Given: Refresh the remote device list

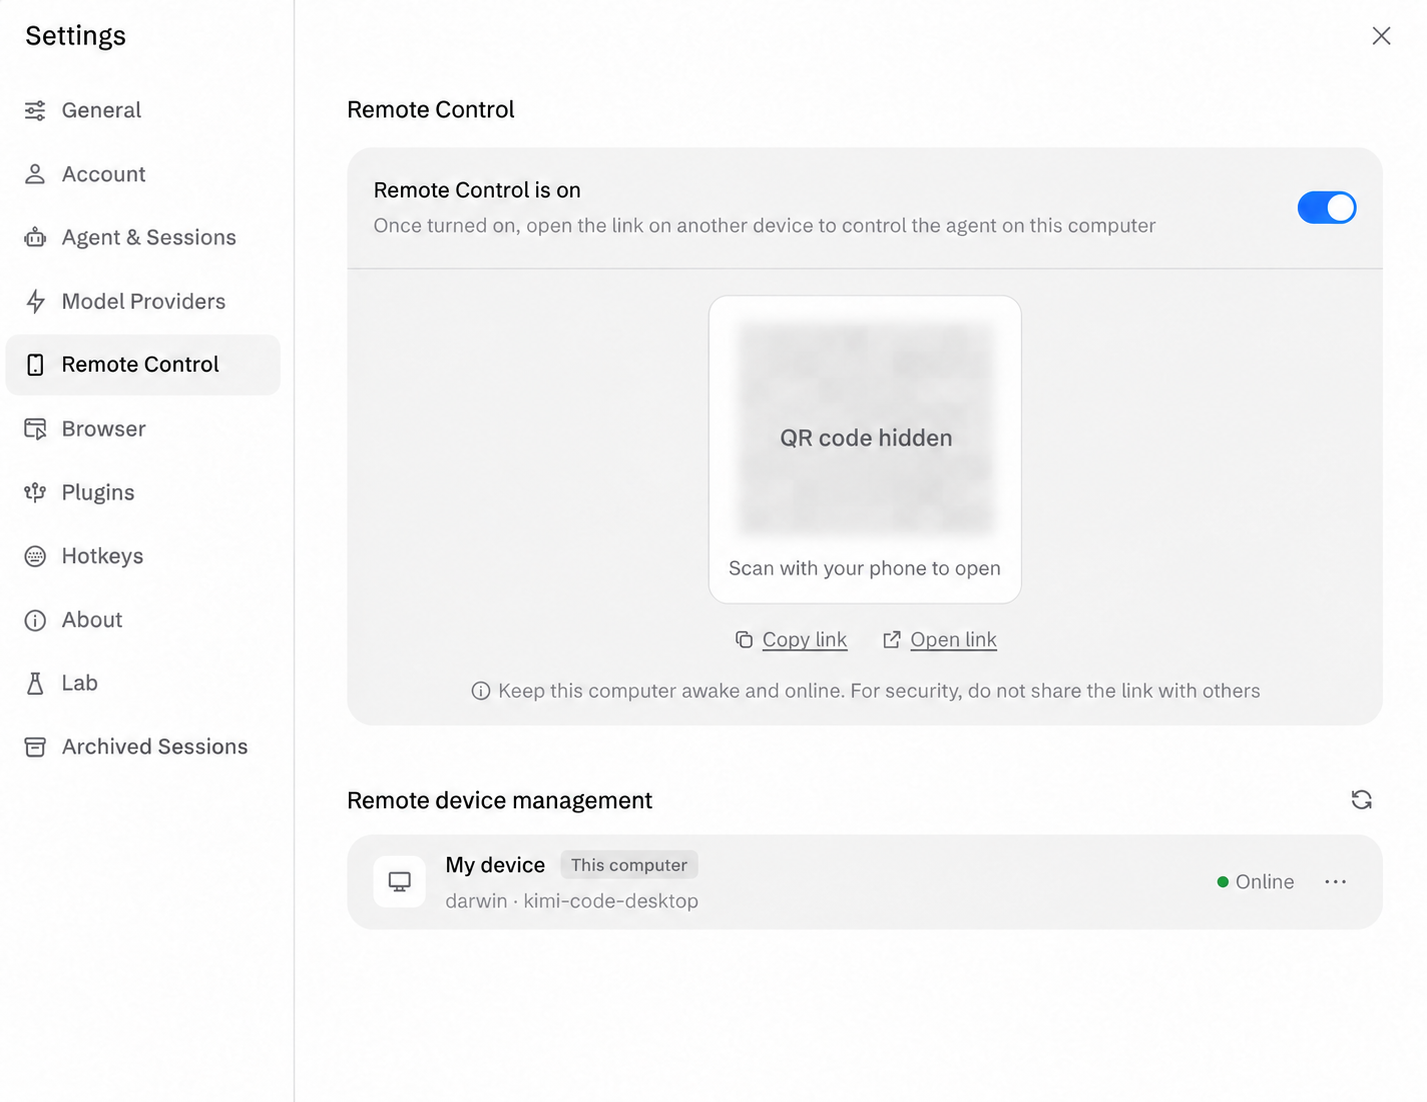Looking at the screenshot, I should (x=1361, y=800).
